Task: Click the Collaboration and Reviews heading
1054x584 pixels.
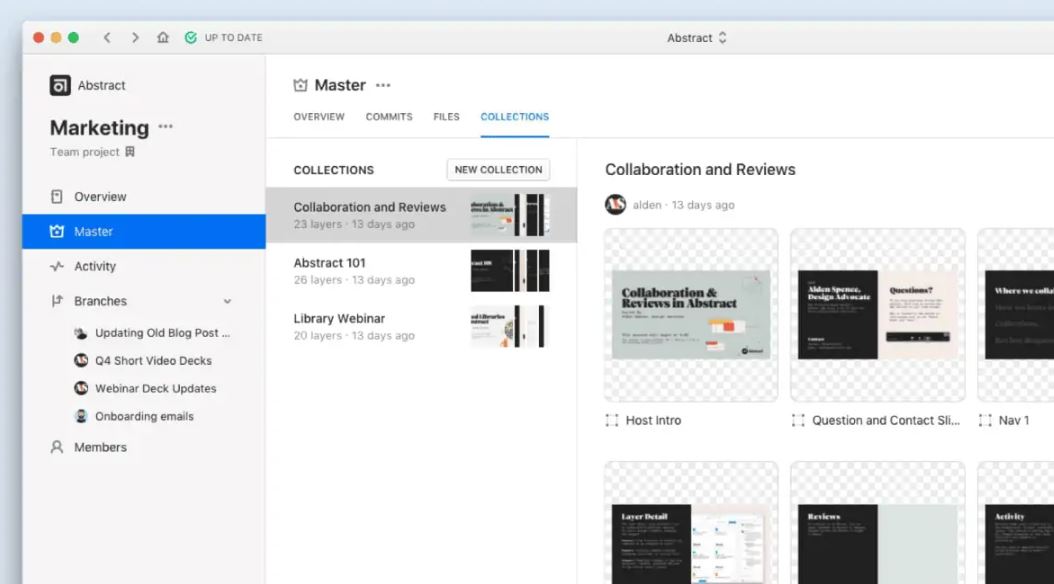Action: click(x=700, y=169)
